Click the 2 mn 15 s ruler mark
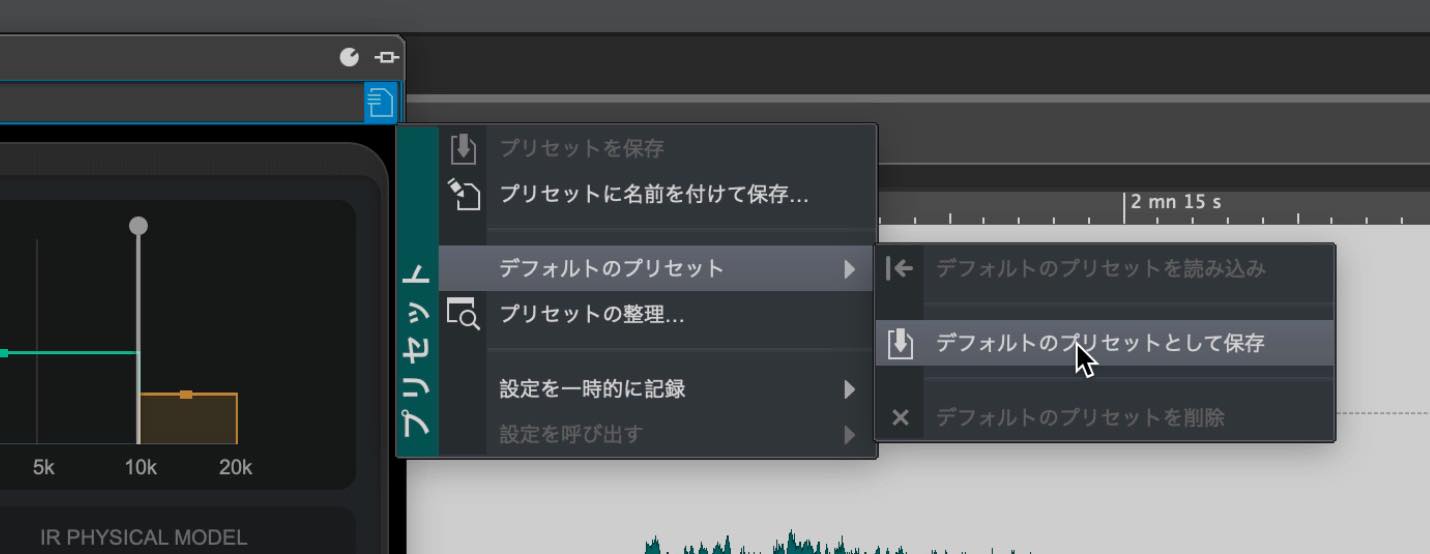The height and width of the screenshot is (554, 1430). [1176, 202]
